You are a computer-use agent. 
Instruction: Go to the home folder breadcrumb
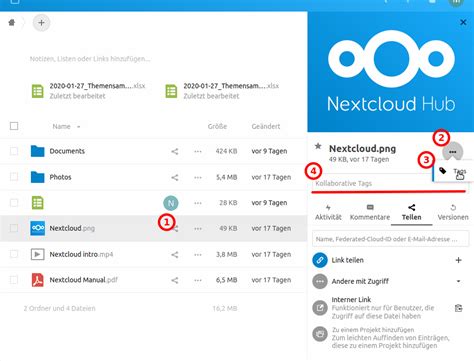coord(12,23)
